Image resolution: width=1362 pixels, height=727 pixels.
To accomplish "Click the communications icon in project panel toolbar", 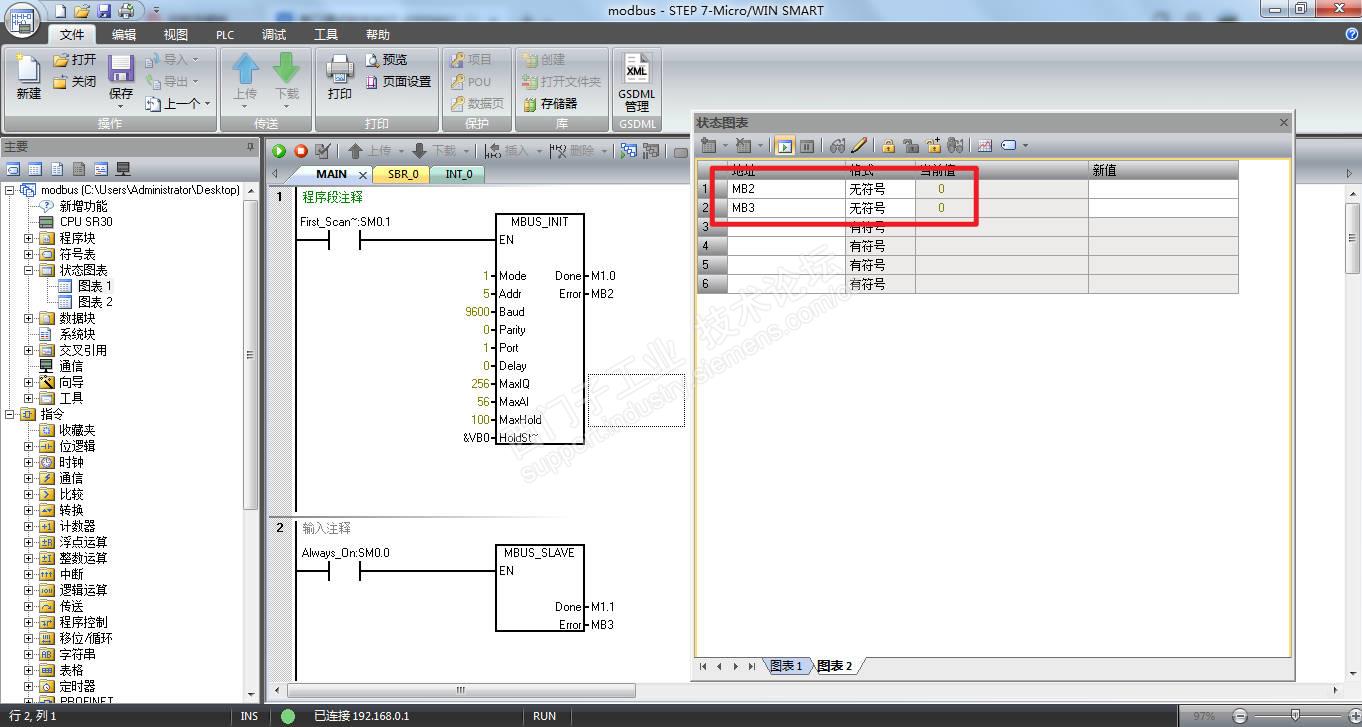I will click(x=123, y=169).
